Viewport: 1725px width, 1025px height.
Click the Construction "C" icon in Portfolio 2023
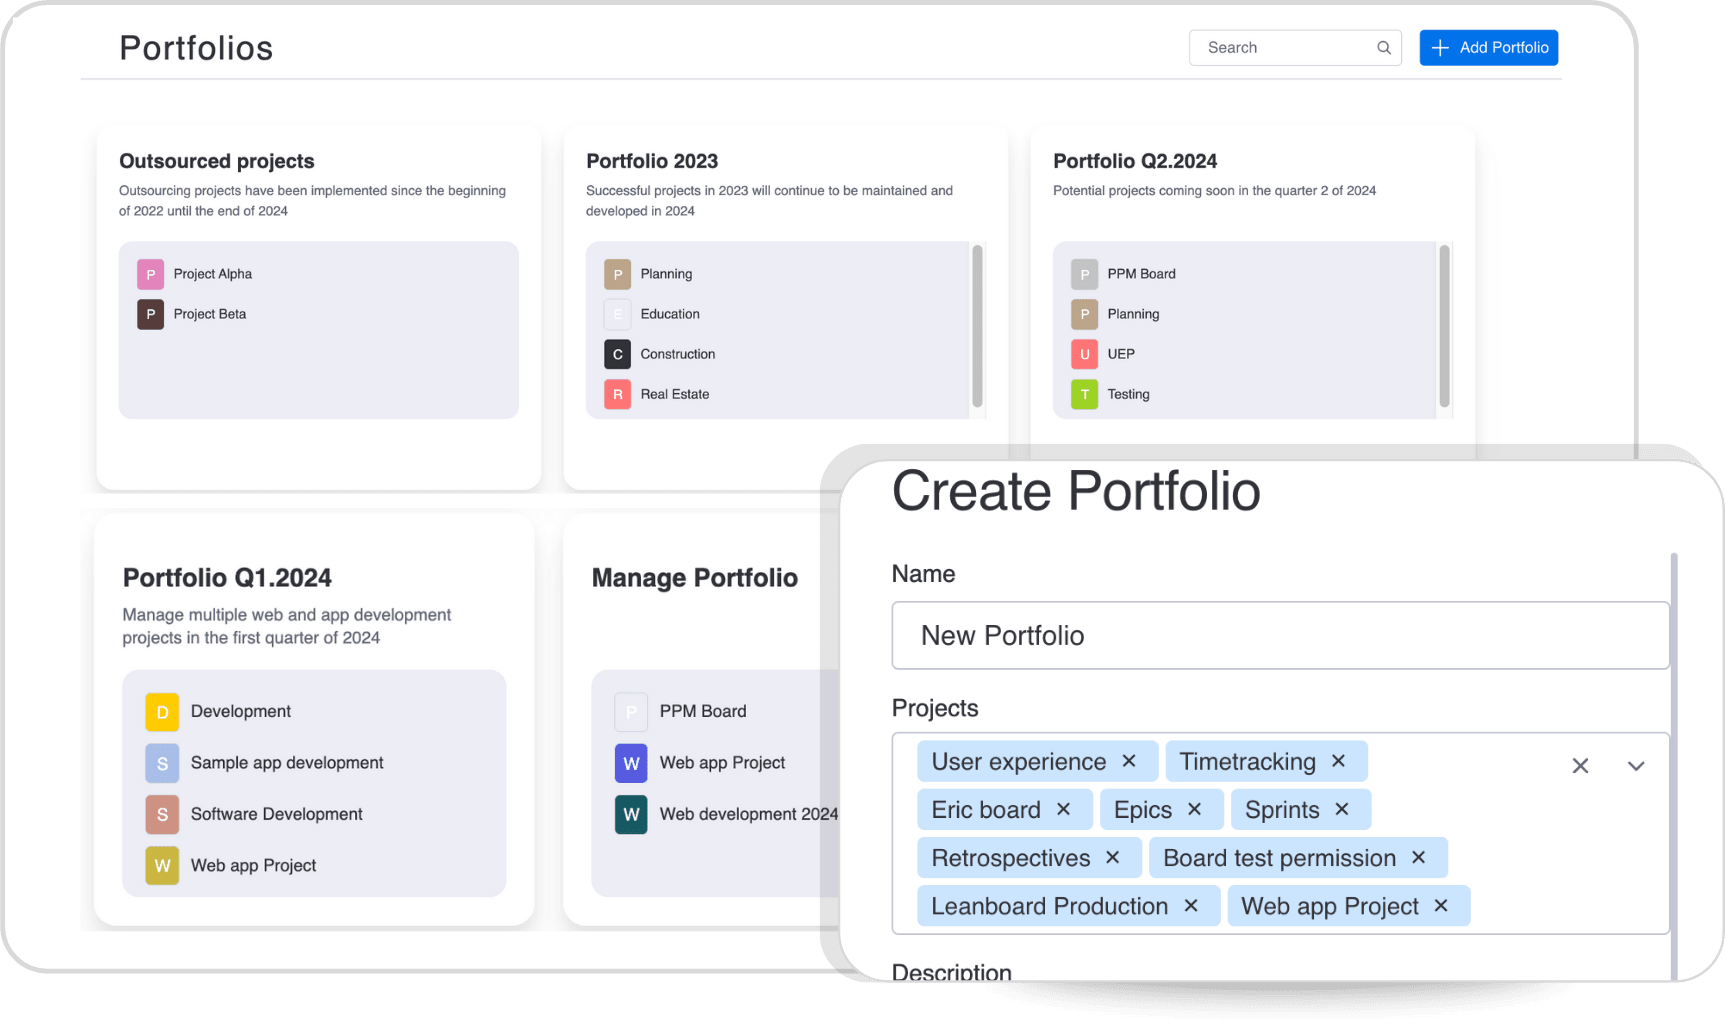click(x=617, y=353)
